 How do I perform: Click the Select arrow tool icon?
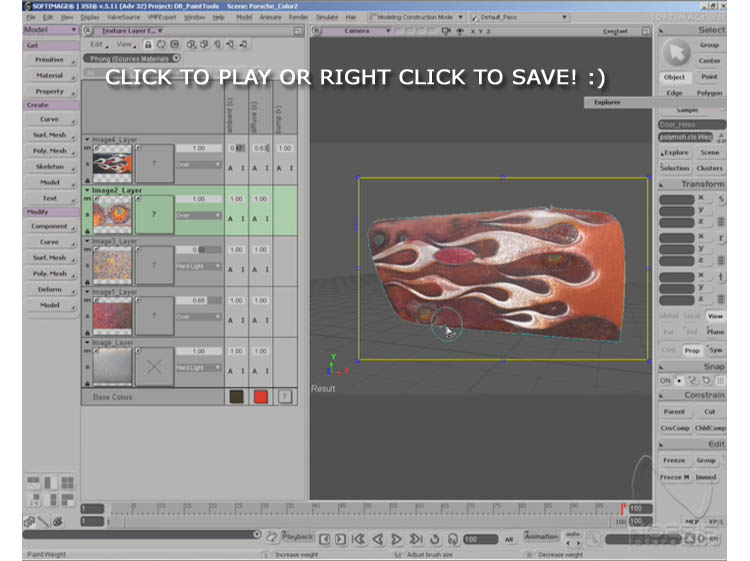point(677,52)
